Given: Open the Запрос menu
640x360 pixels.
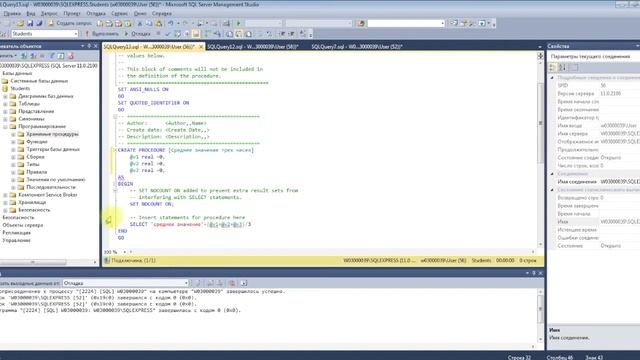Looking at the screenshot, I should [x=49, y=13].
